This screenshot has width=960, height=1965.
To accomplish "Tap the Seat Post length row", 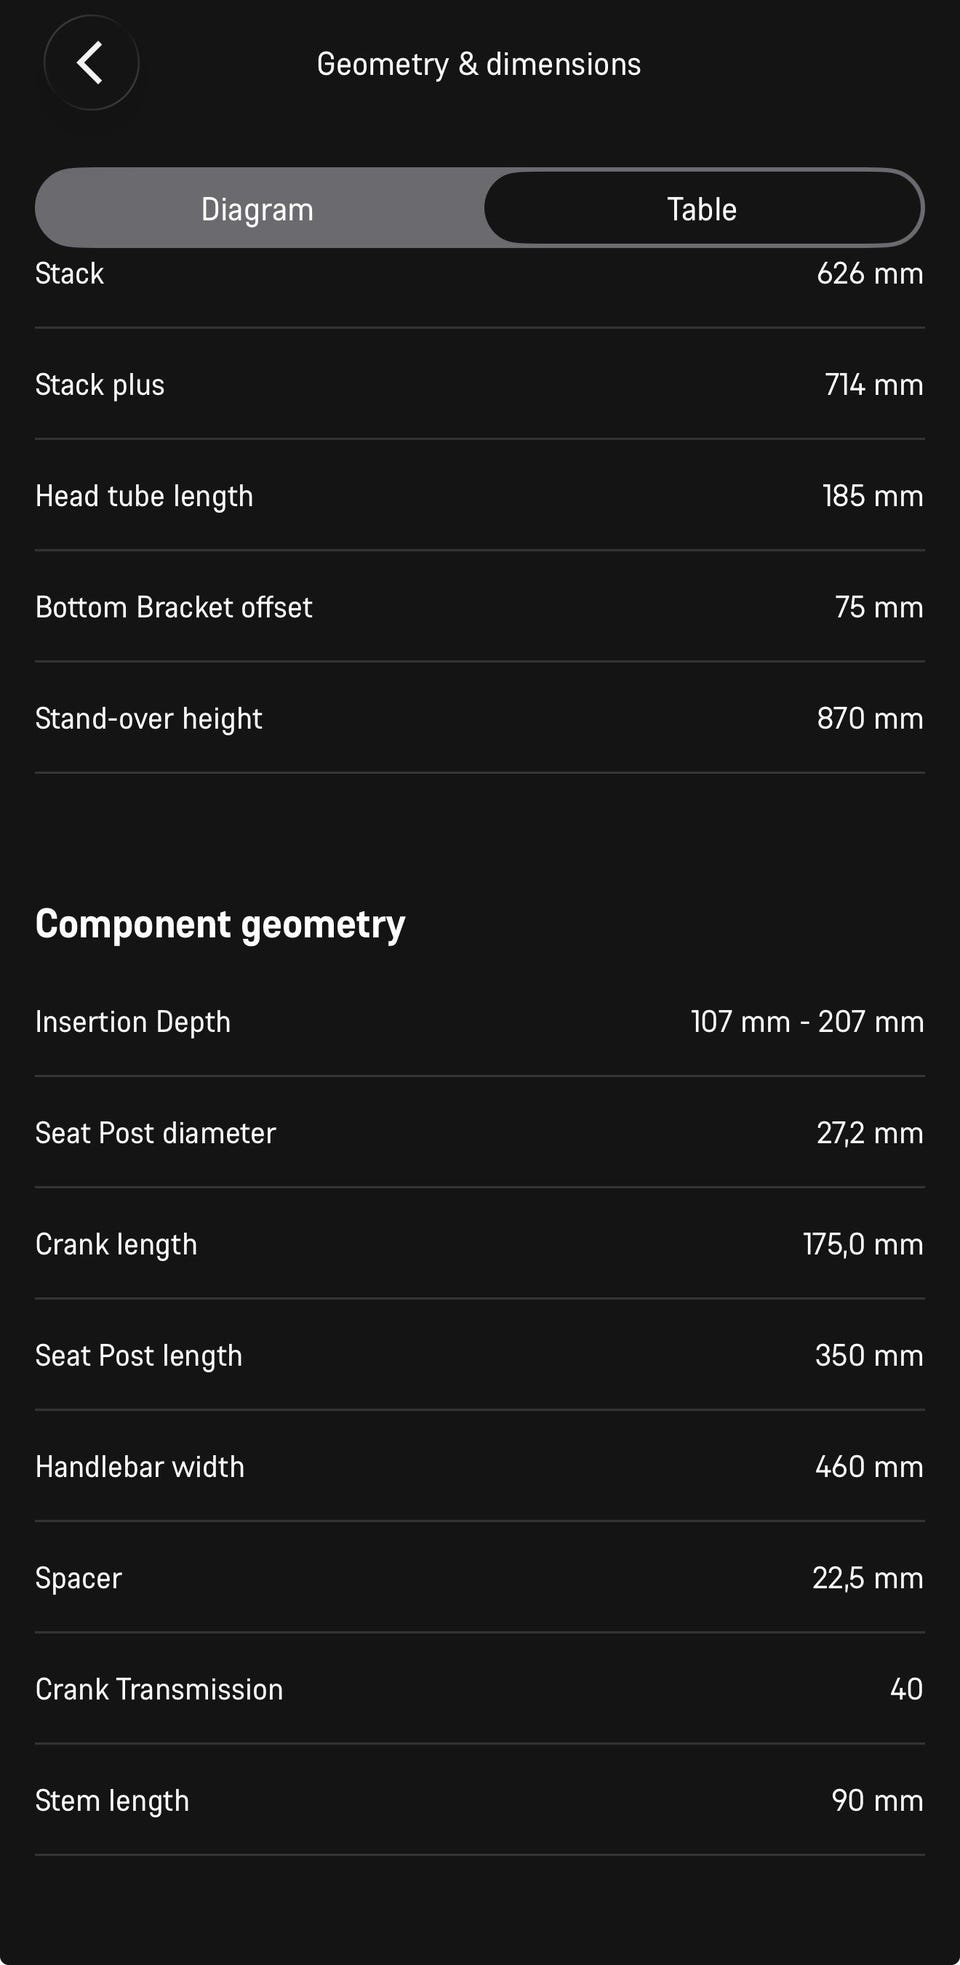I will pyautogui.click(x=480, y=1354).
